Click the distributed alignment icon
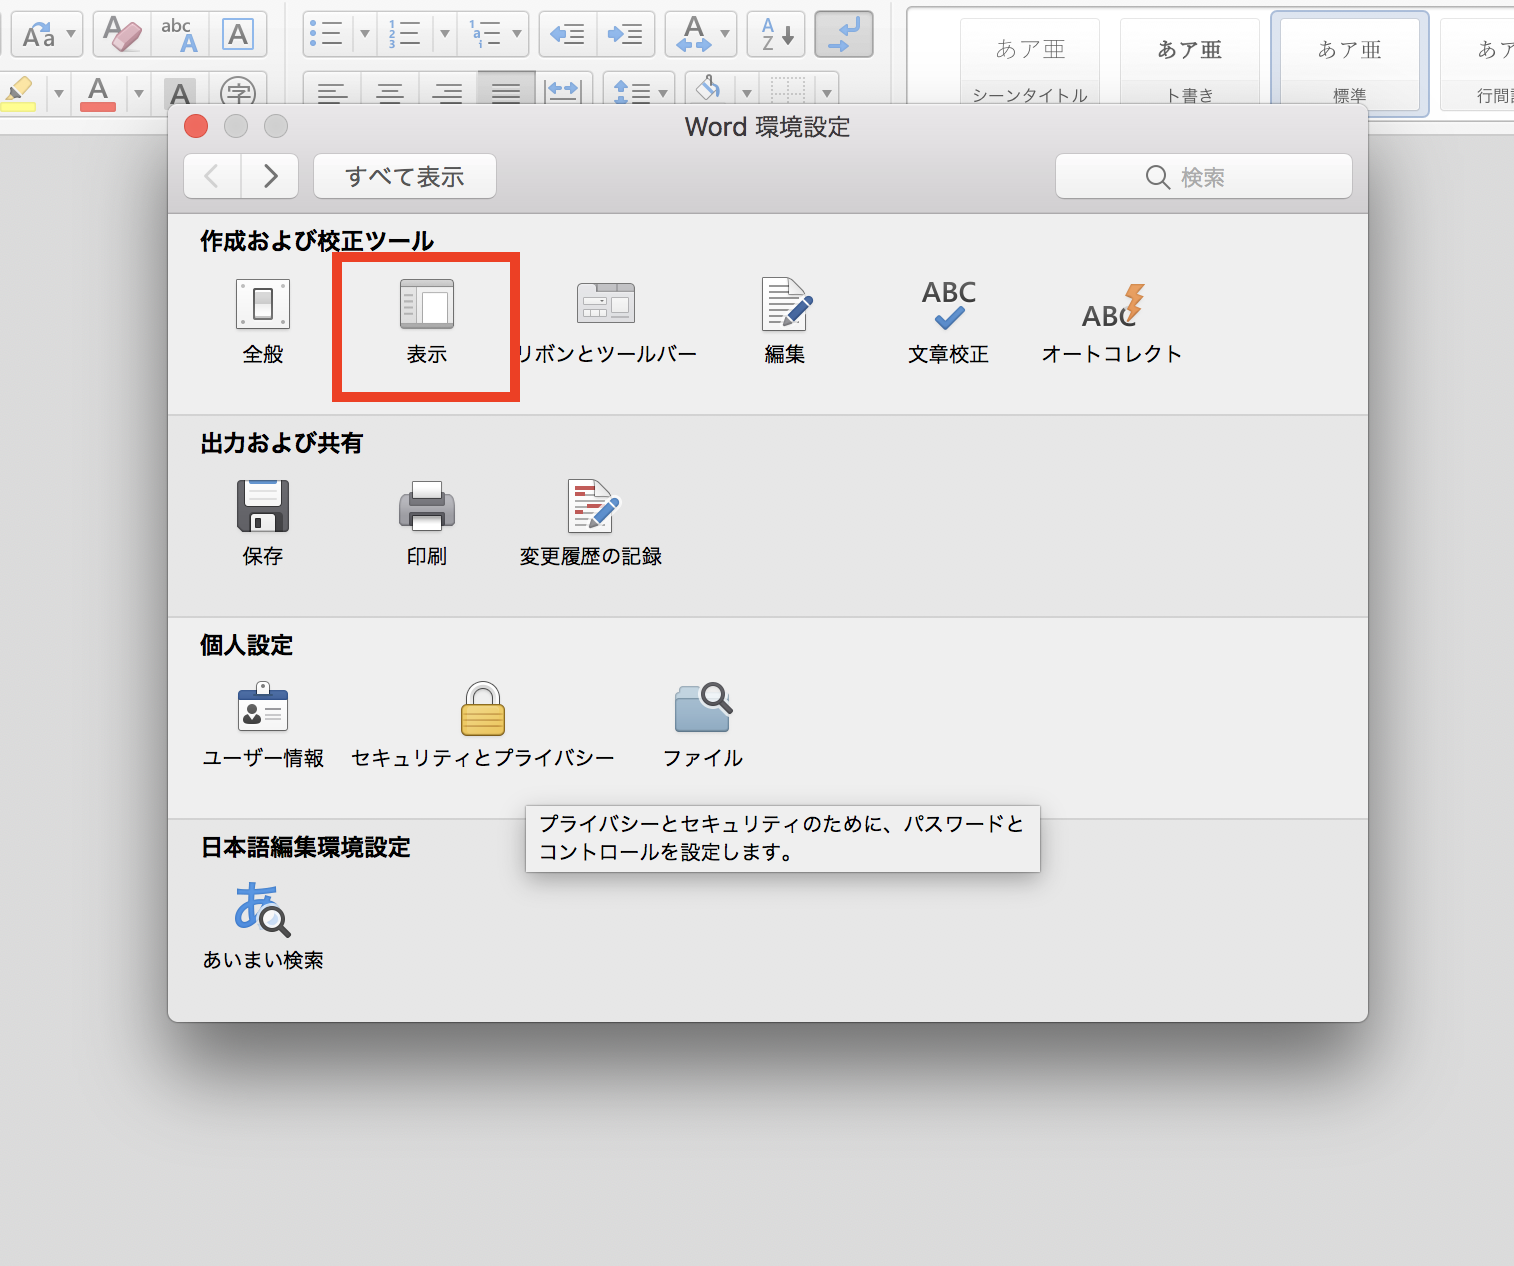1514x1266 pixels. point(564,92)
